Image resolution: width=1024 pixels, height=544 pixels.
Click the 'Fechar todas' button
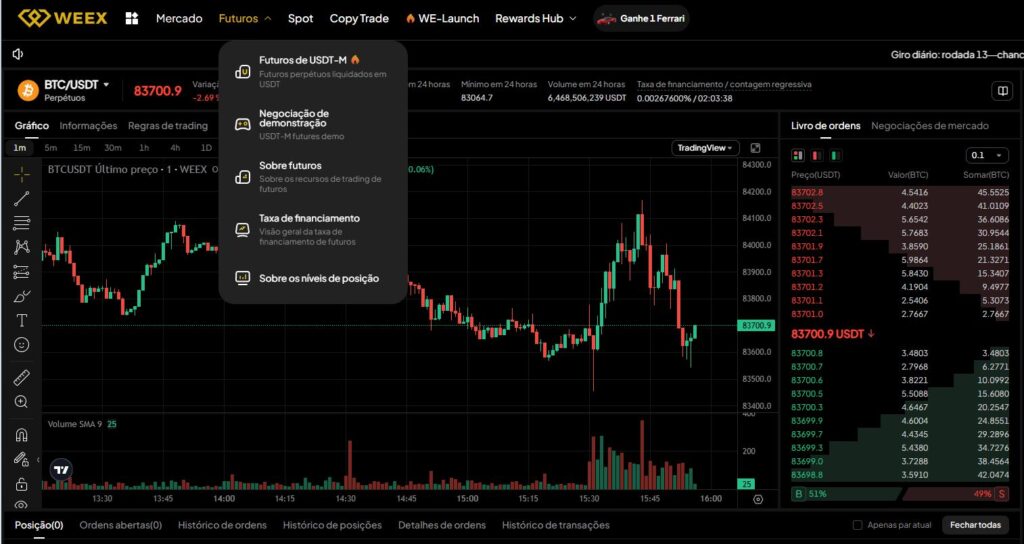click(x=975, y=525)
